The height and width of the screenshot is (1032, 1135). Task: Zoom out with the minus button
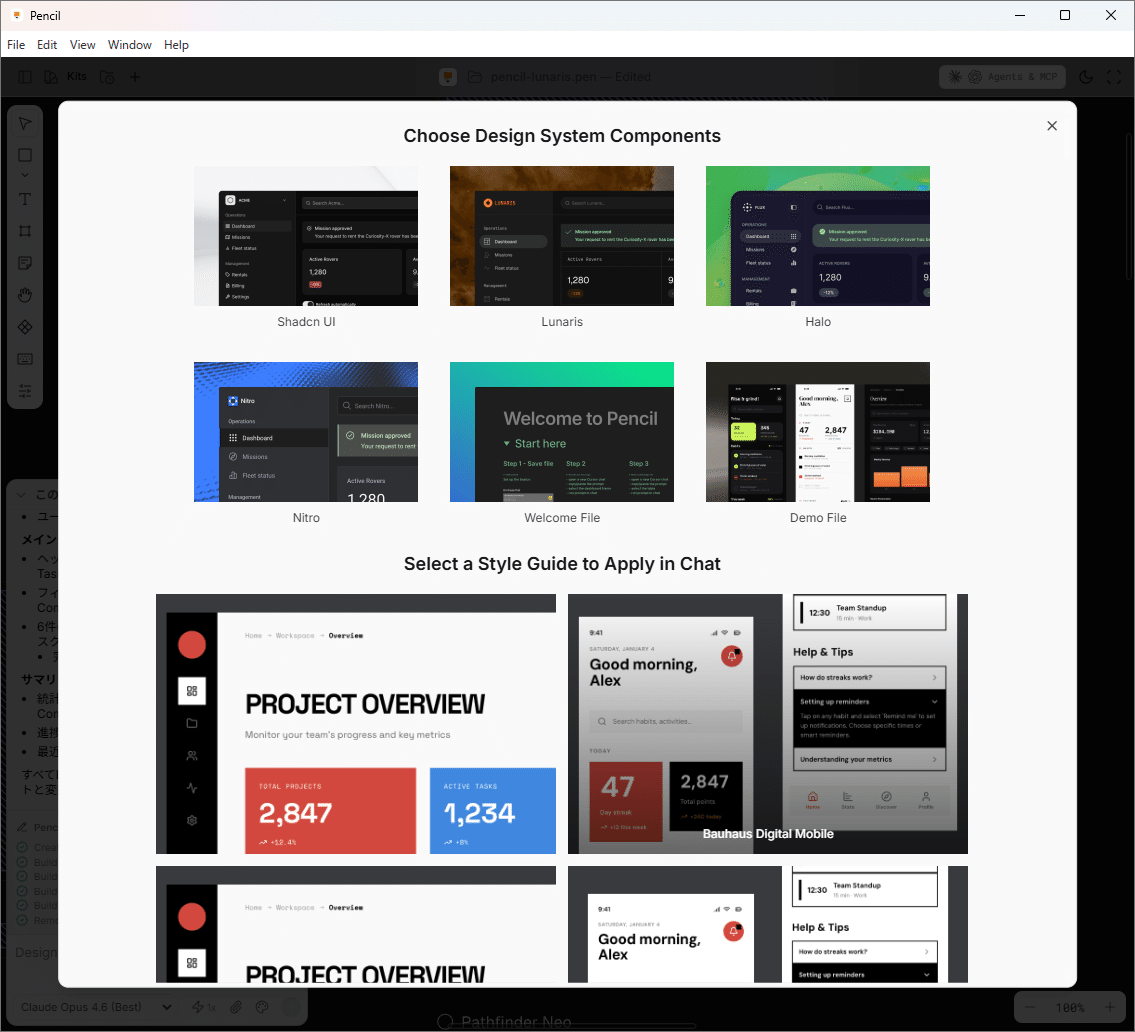(x=1030, y=1007)
